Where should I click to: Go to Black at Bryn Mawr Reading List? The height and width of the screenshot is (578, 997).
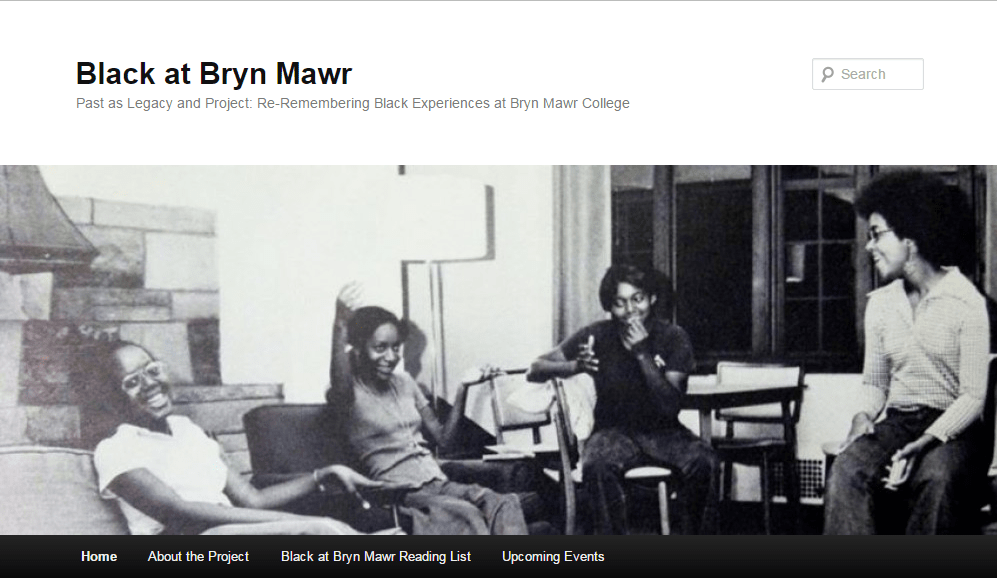coord(376,556)
